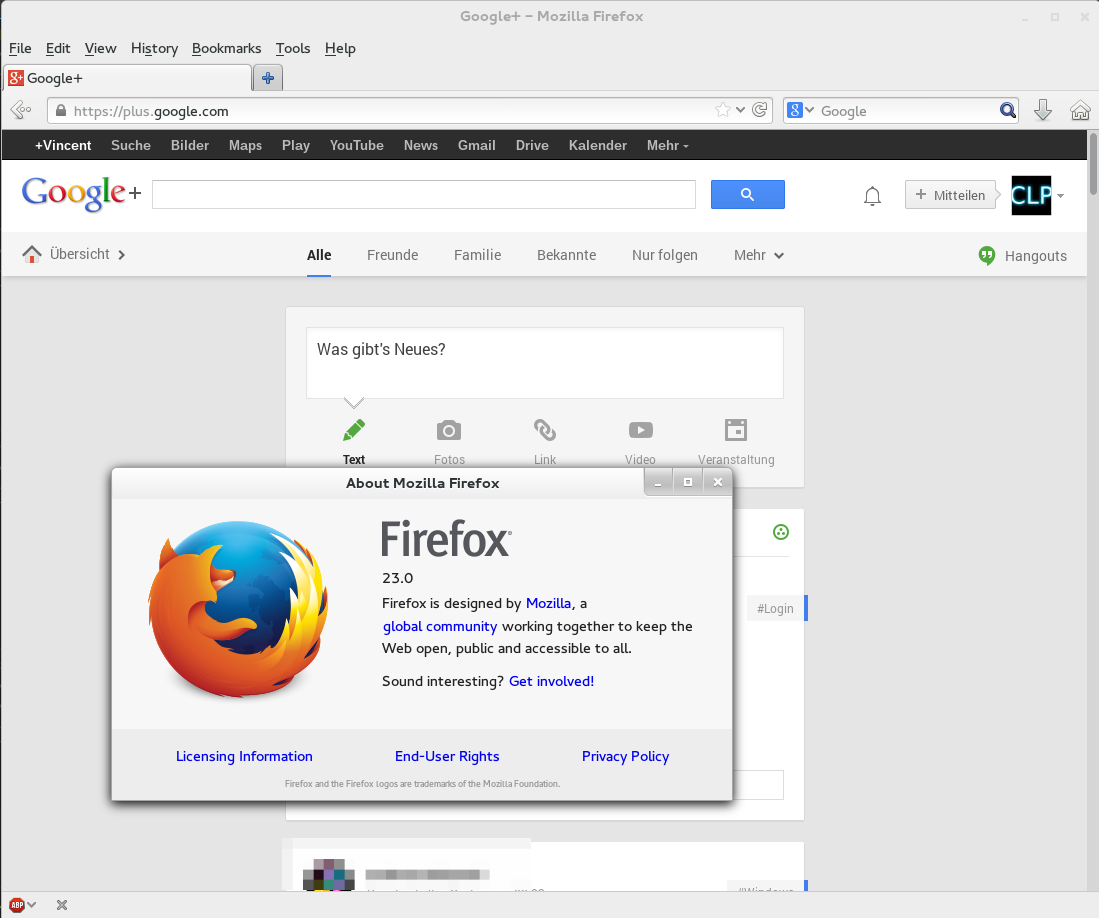Click the Video play icon
Viewport: 1099px width, 918px height.
[x=641, y=431]
